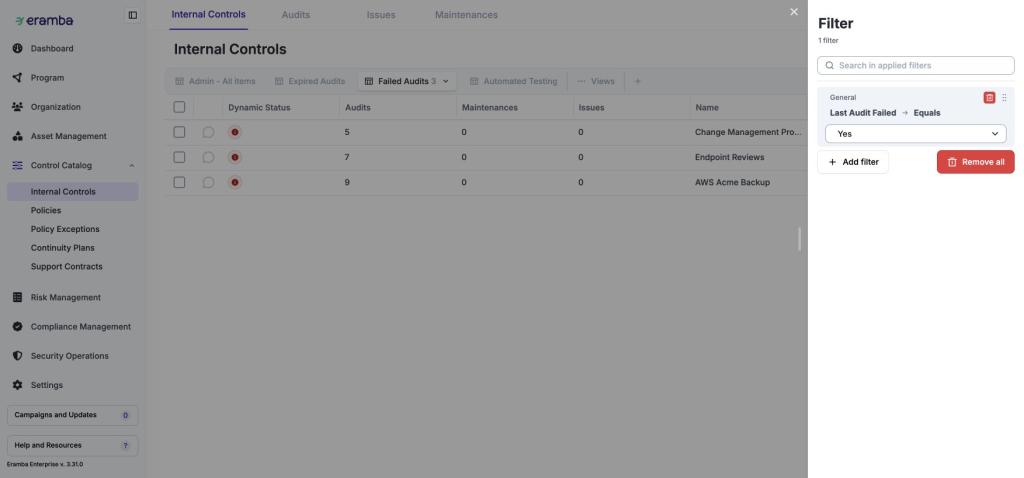Click the Dynamic Status column header
Viewport: 1024px width, 478px height.
pos(259,108)
